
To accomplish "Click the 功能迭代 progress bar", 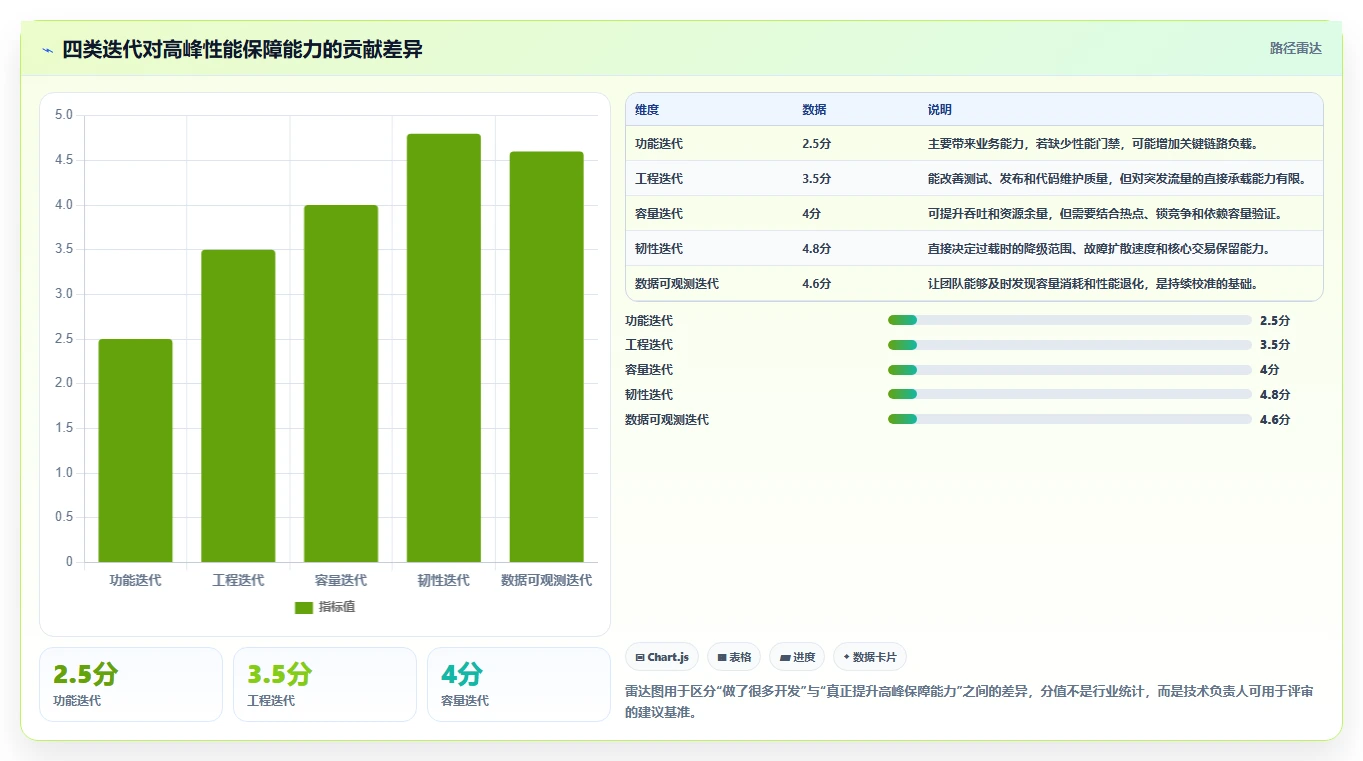I will pyautogui.click(x=1069, y=320).
